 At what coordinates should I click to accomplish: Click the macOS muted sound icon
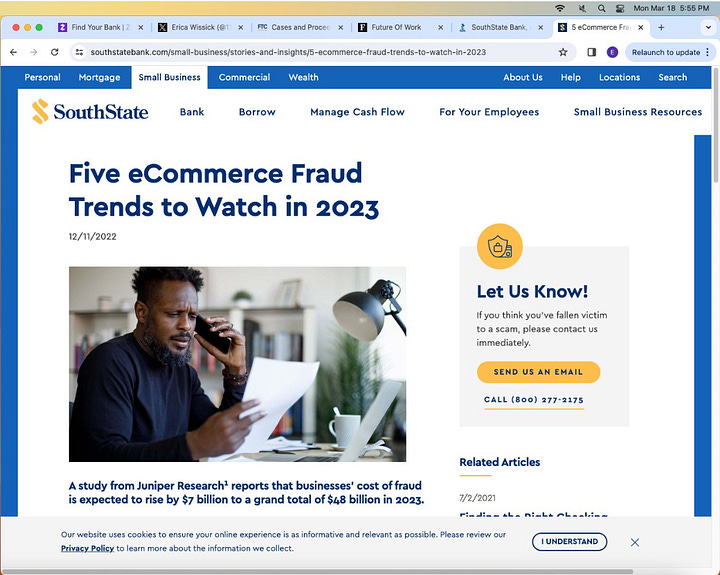click(582, 8)
